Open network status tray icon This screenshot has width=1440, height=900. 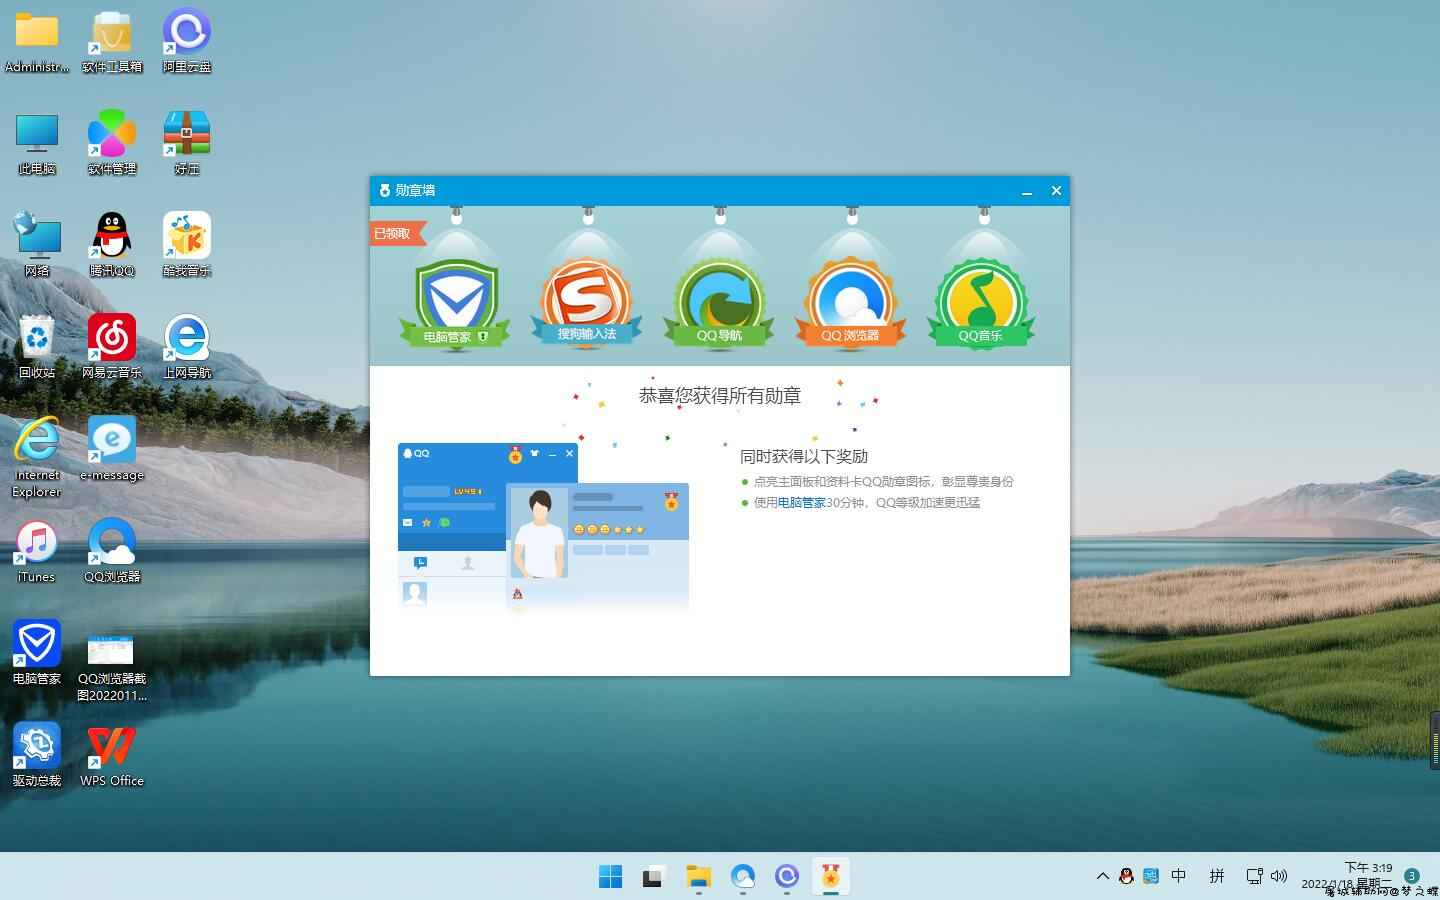pos(1254,876)
